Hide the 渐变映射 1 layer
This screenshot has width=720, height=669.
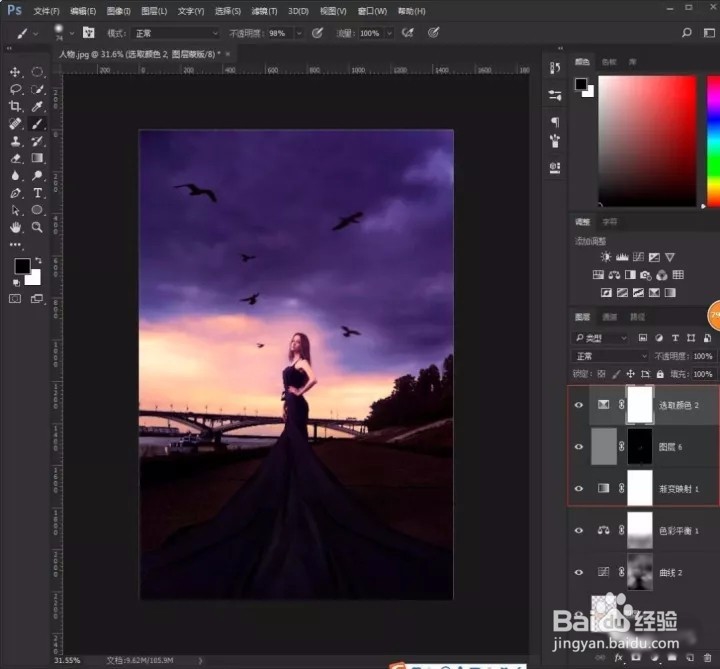click(579, 489)
